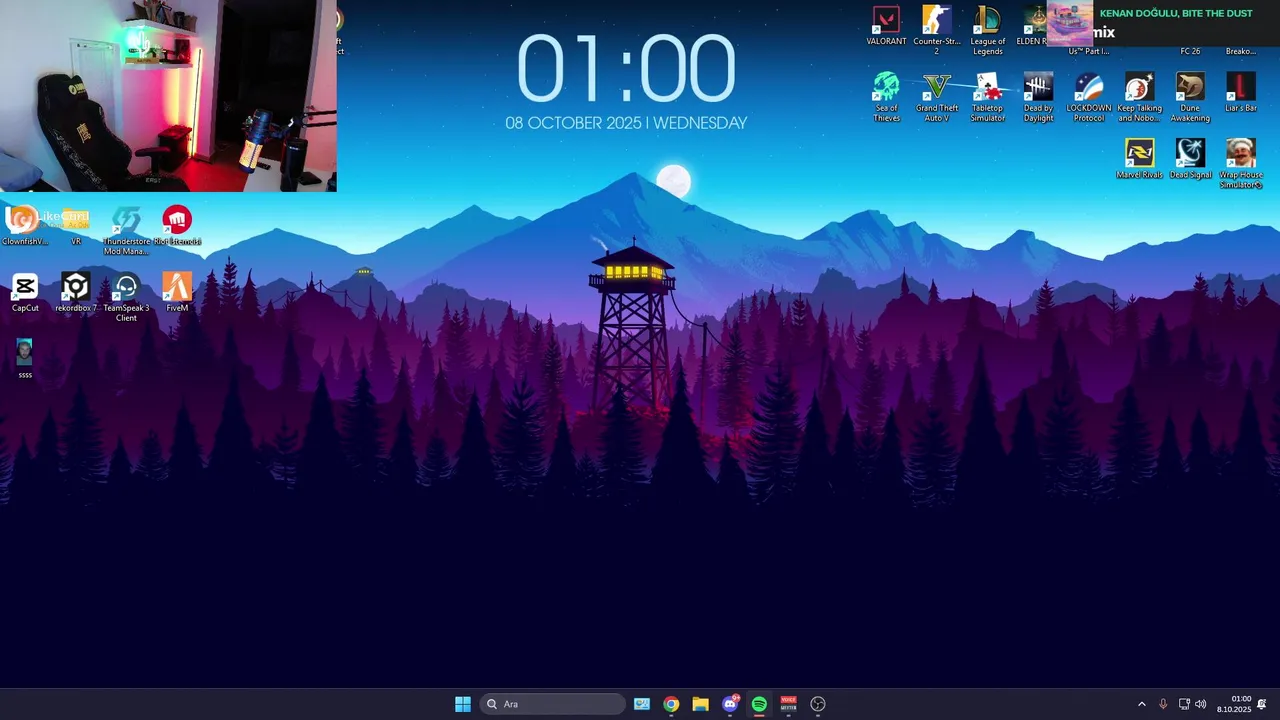Open network settings tray icon

click(x=1184, y=704)
